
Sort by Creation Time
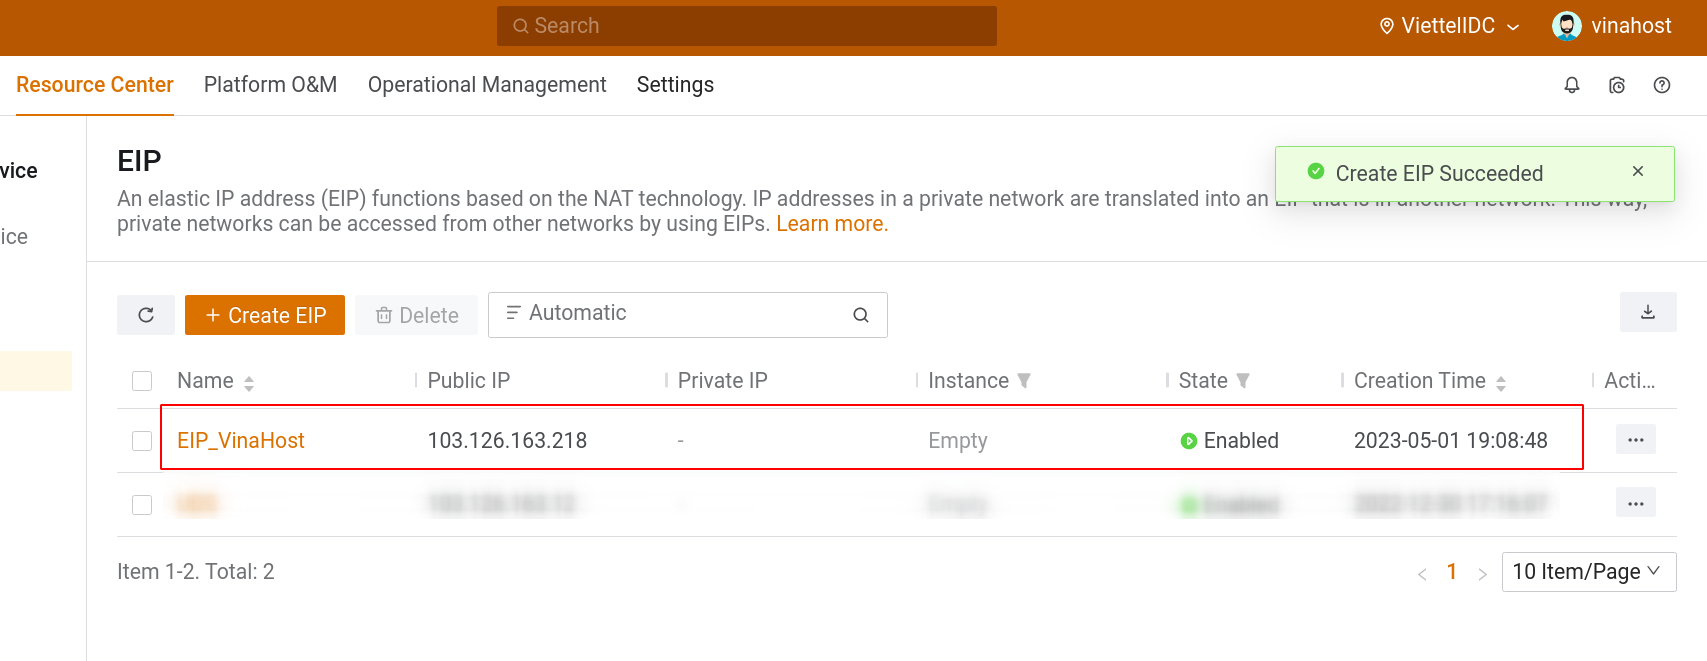1500,382
